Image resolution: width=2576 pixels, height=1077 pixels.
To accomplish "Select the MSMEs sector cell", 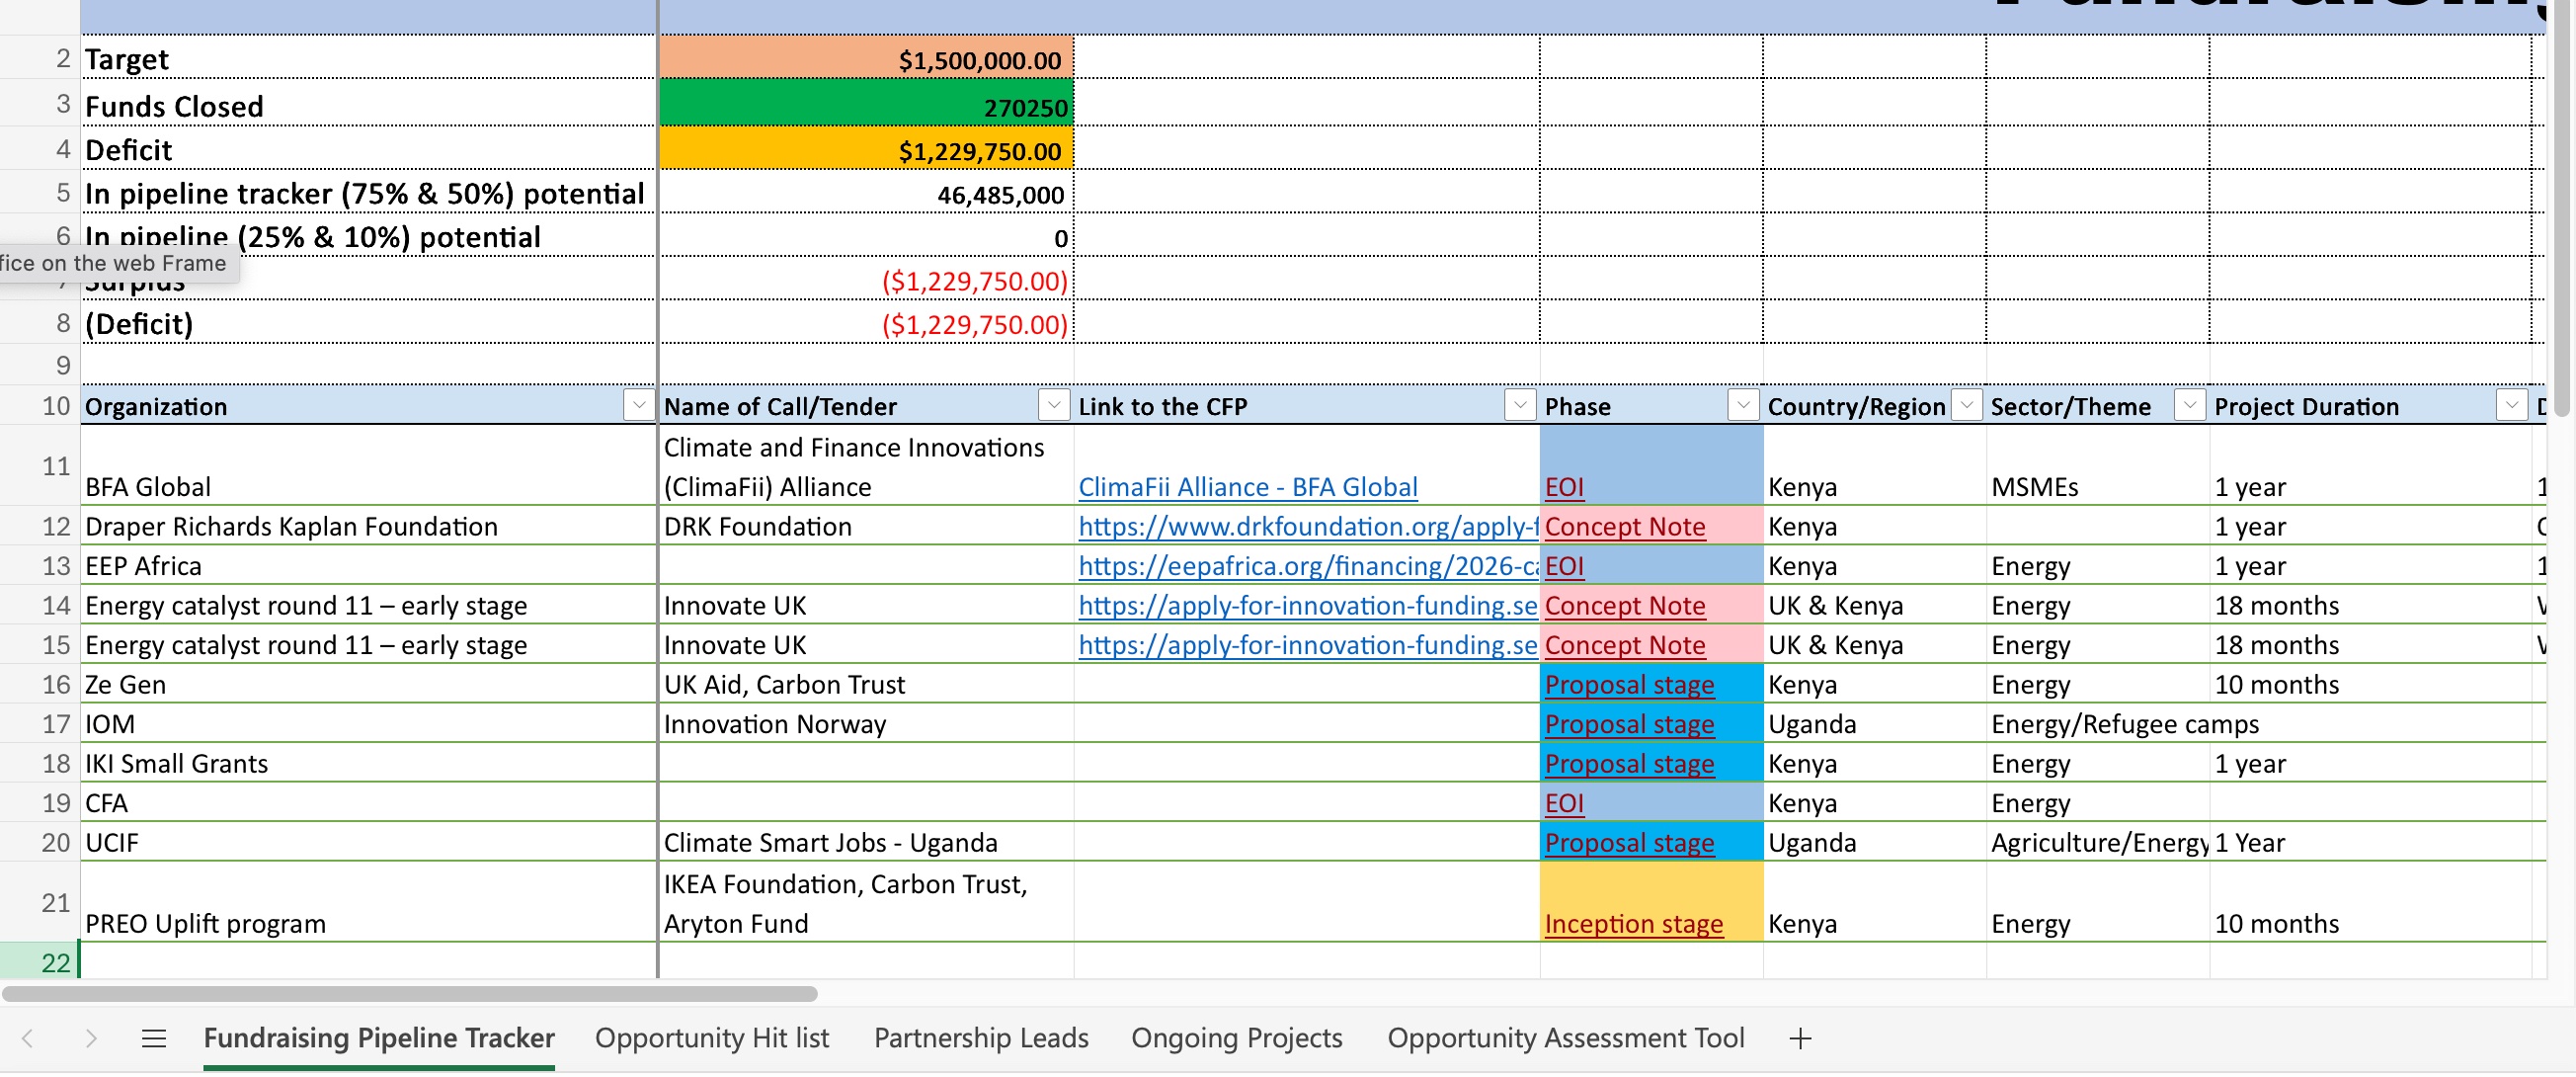I will (2097, 466).
